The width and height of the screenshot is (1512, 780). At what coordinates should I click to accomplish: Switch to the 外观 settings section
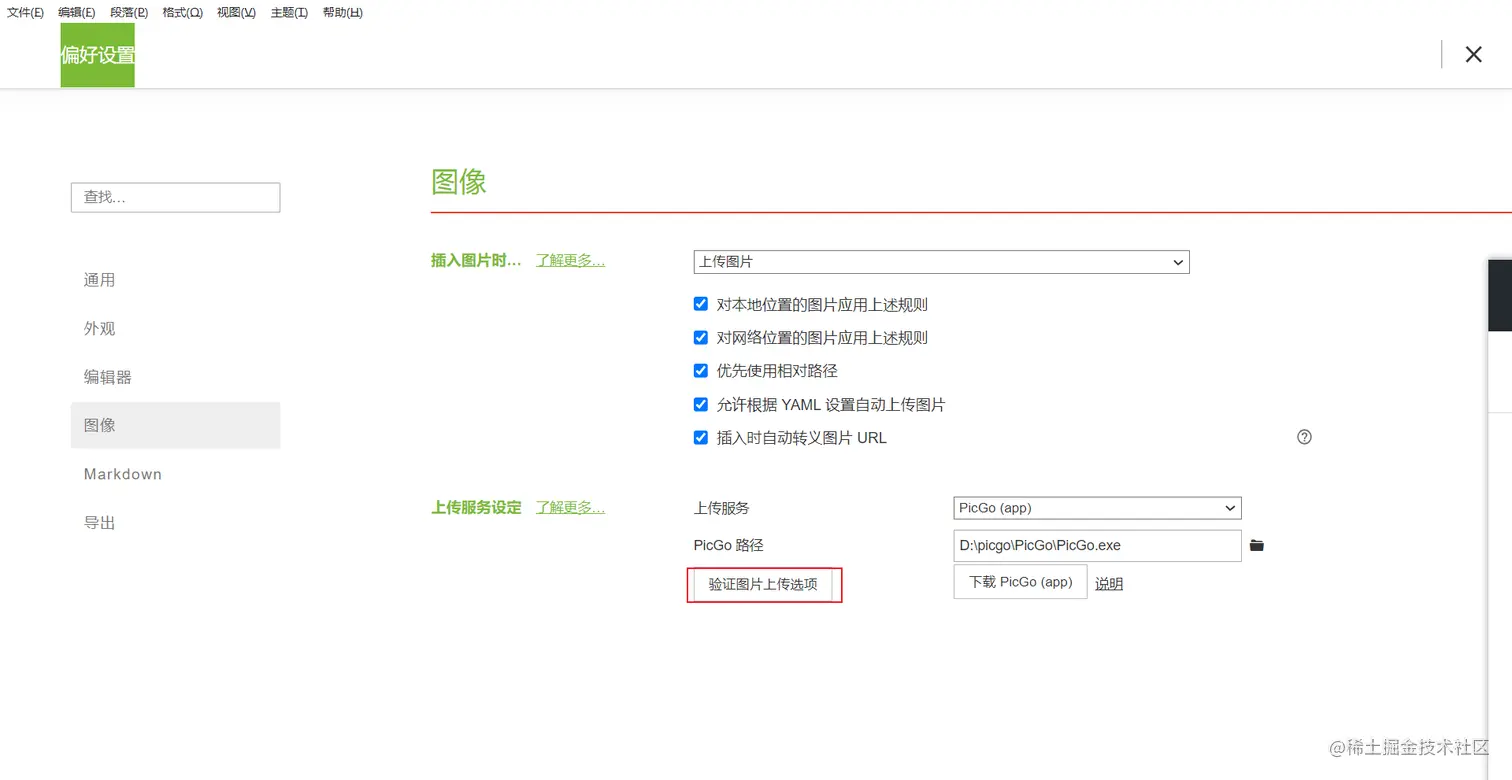tap(175, 328)
